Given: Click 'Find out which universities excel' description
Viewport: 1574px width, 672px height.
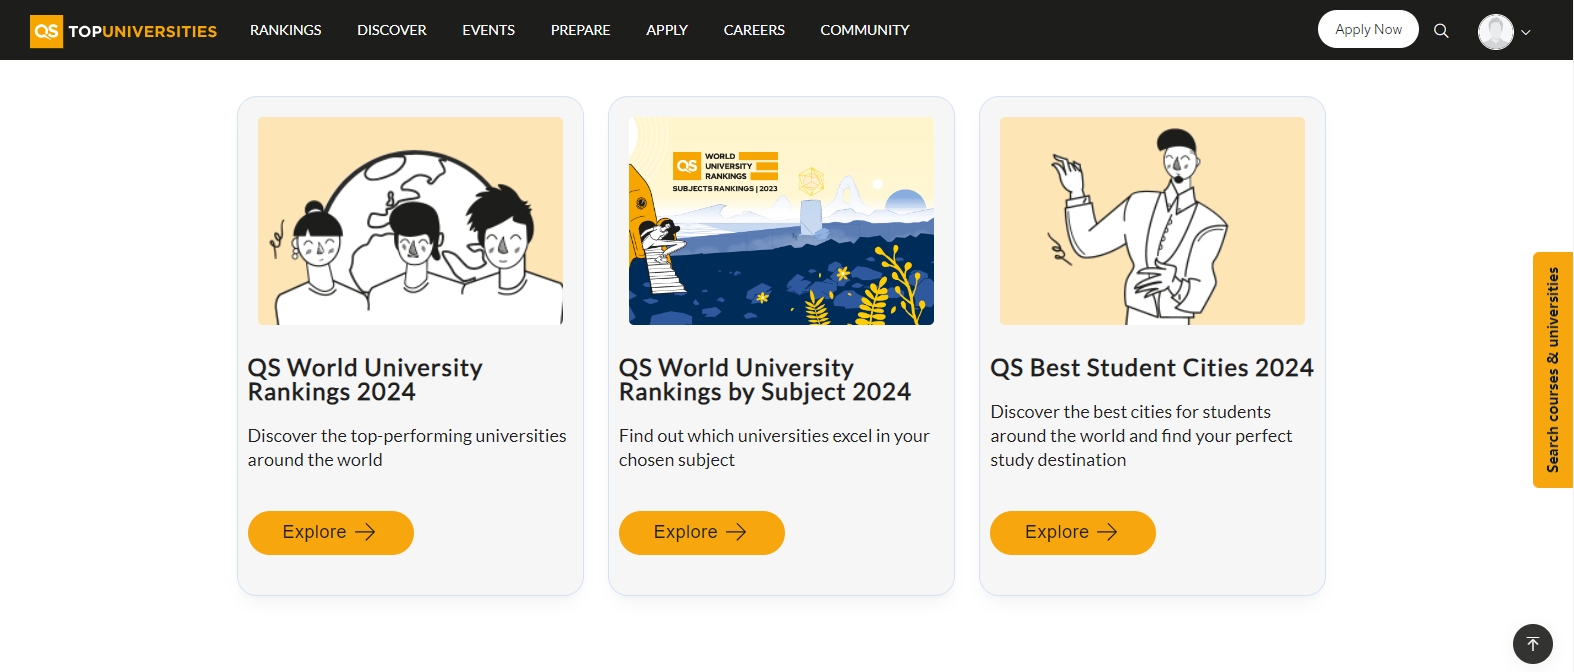Looking at the screenshot, I should point(774,448).
